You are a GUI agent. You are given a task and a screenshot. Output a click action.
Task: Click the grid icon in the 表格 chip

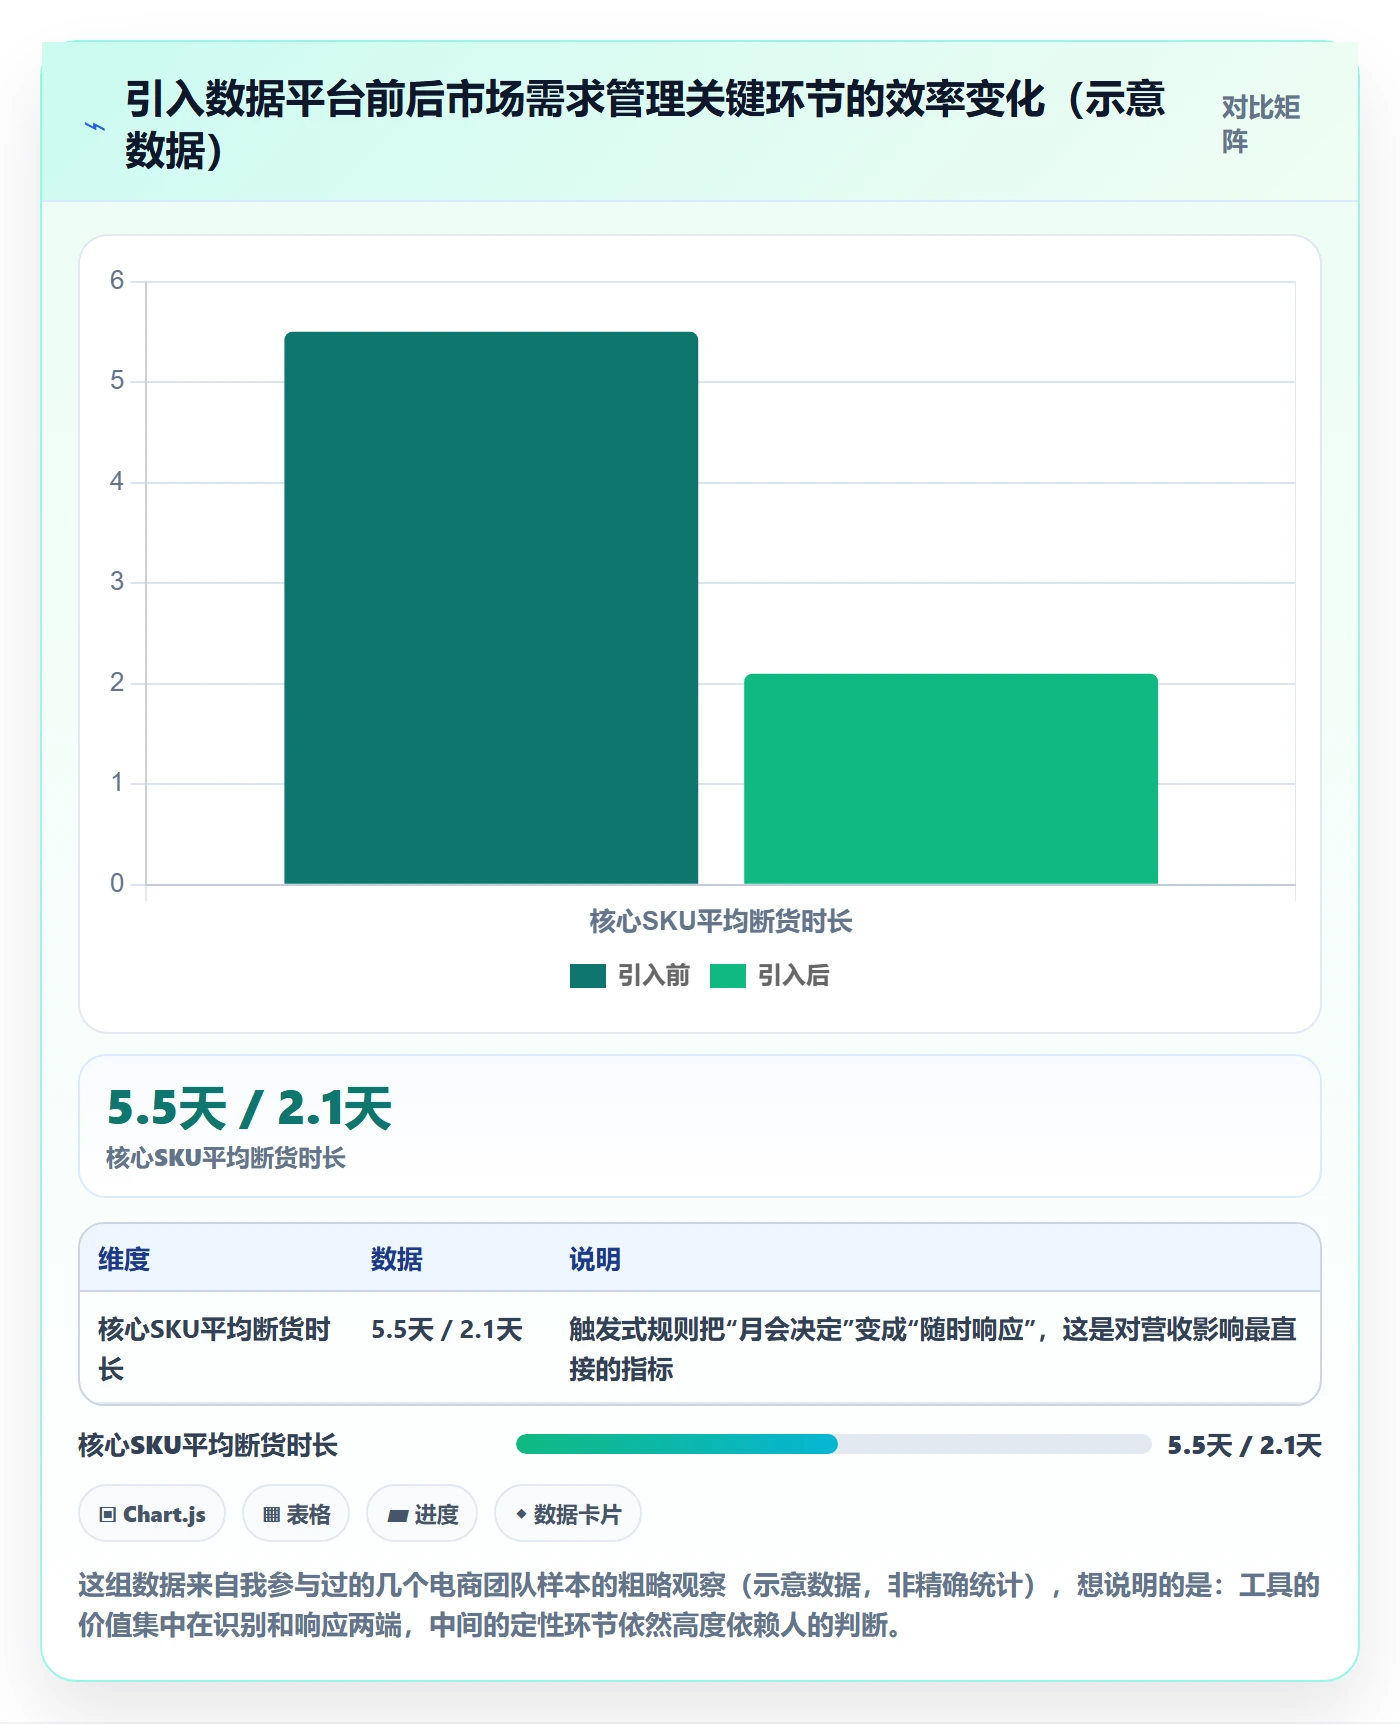point(272,1514)
